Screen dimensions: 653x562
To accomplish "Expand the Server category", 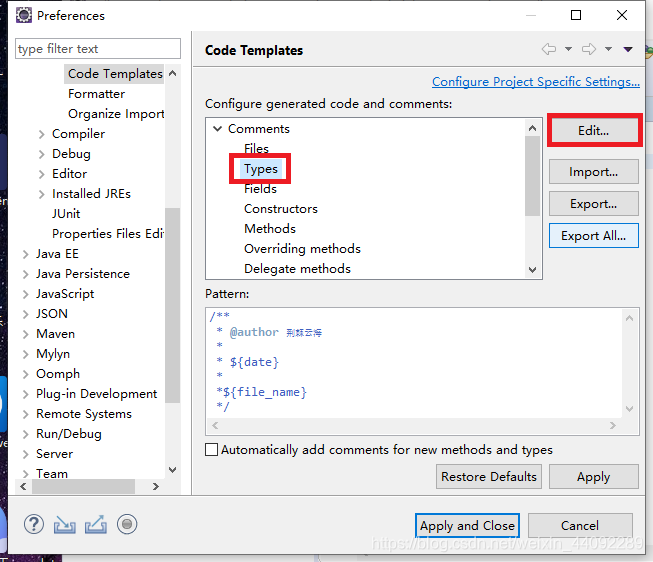I will click(x=25, y=454).
